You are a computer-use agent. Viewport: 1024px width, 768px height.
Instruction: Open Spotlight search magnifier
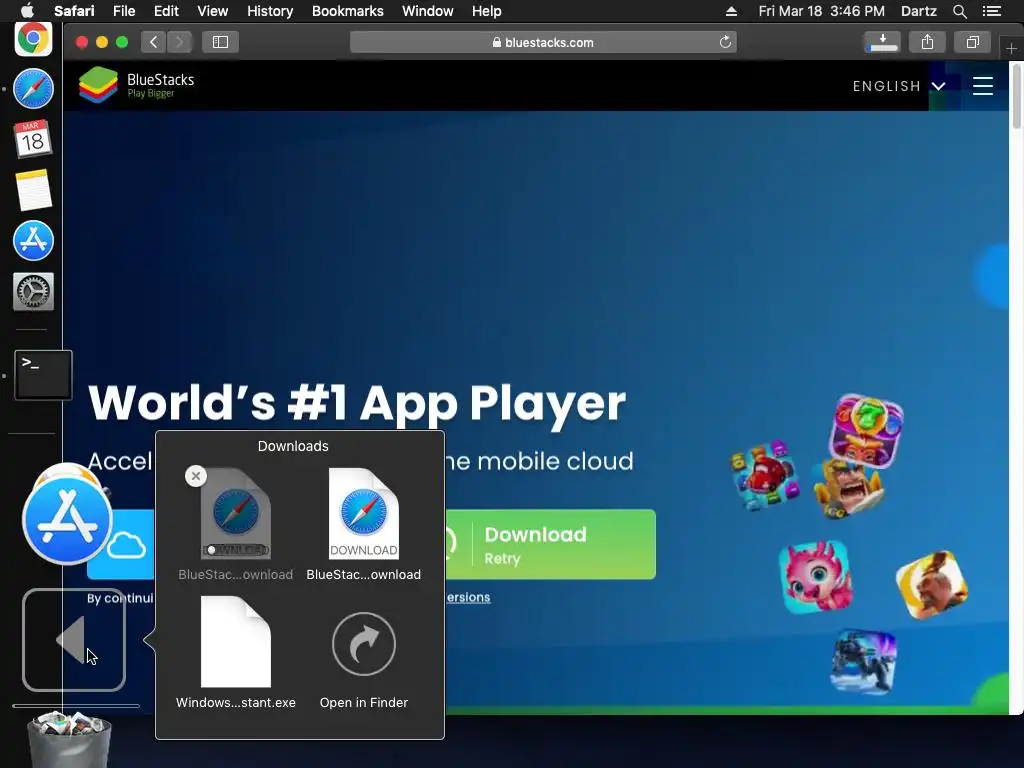pyautogui.click(x=959, y=11)
